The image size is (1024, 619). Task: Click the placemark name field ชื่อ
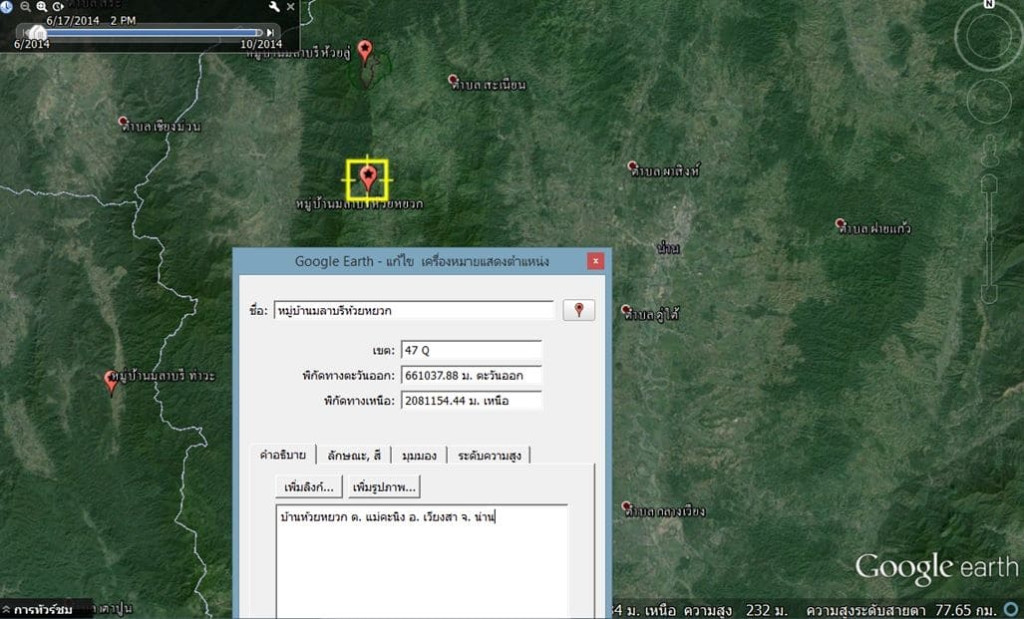414,310
